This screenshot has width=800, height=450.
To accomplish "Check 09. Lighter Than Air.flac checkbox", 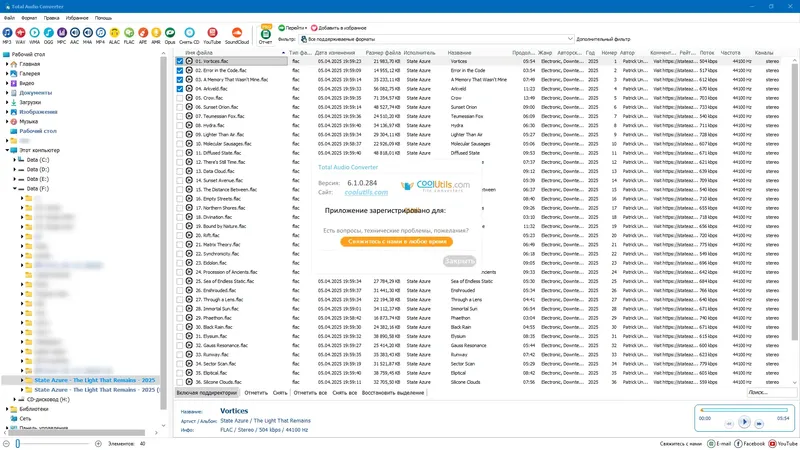I will [180, 135].
